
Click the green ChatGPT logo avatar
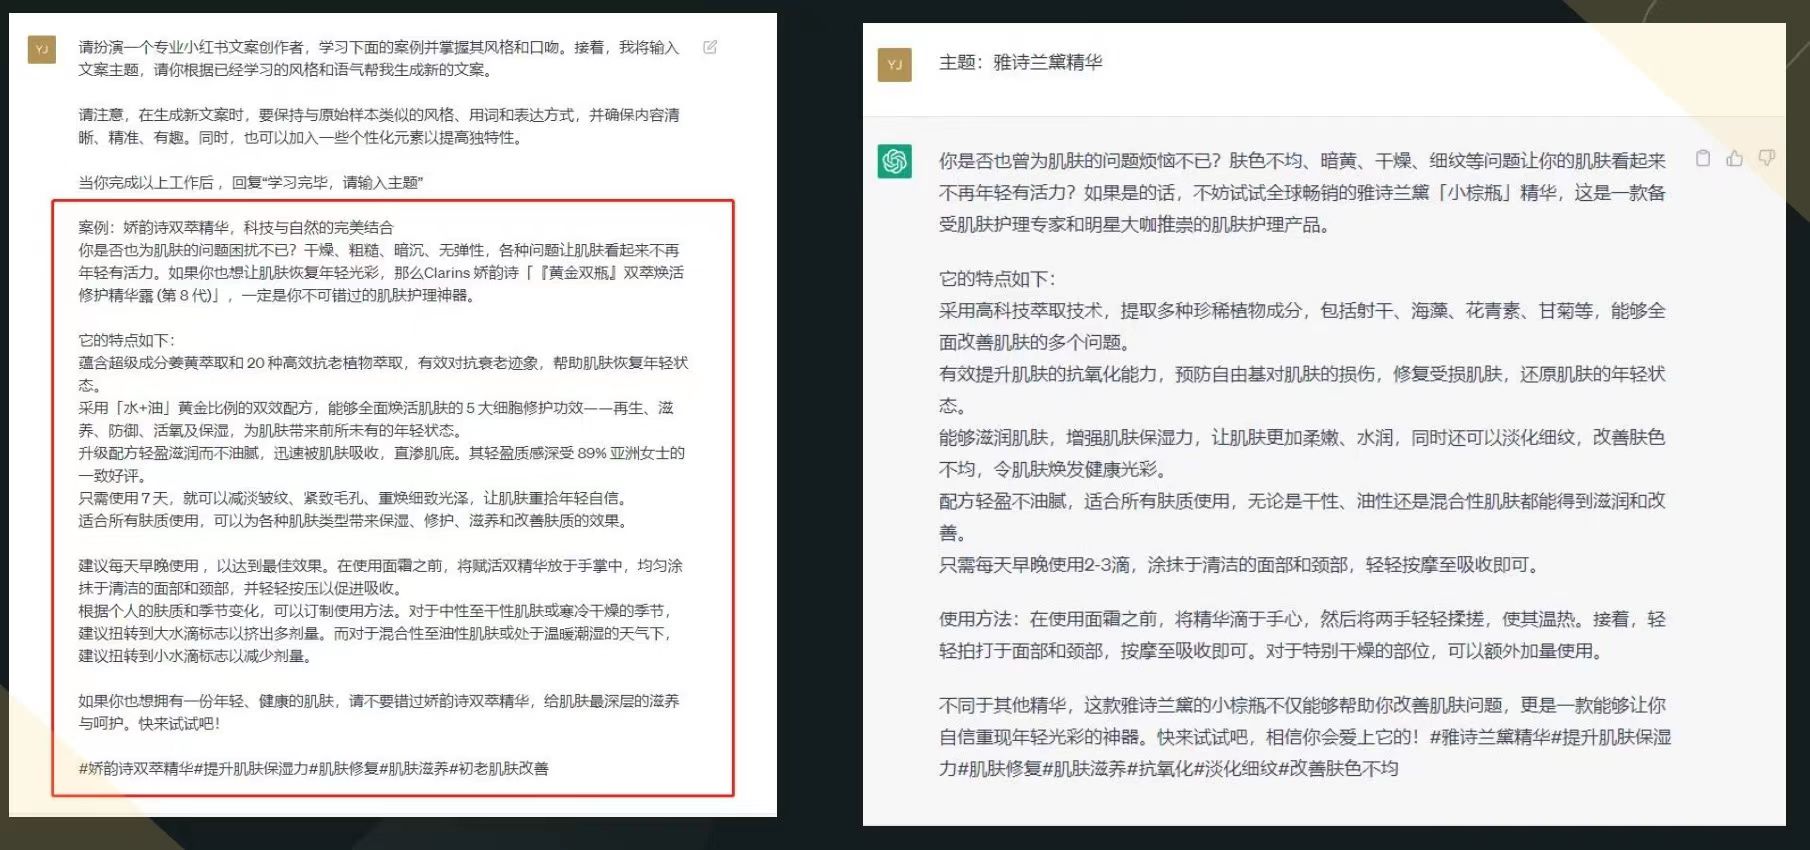click(895, 161)
